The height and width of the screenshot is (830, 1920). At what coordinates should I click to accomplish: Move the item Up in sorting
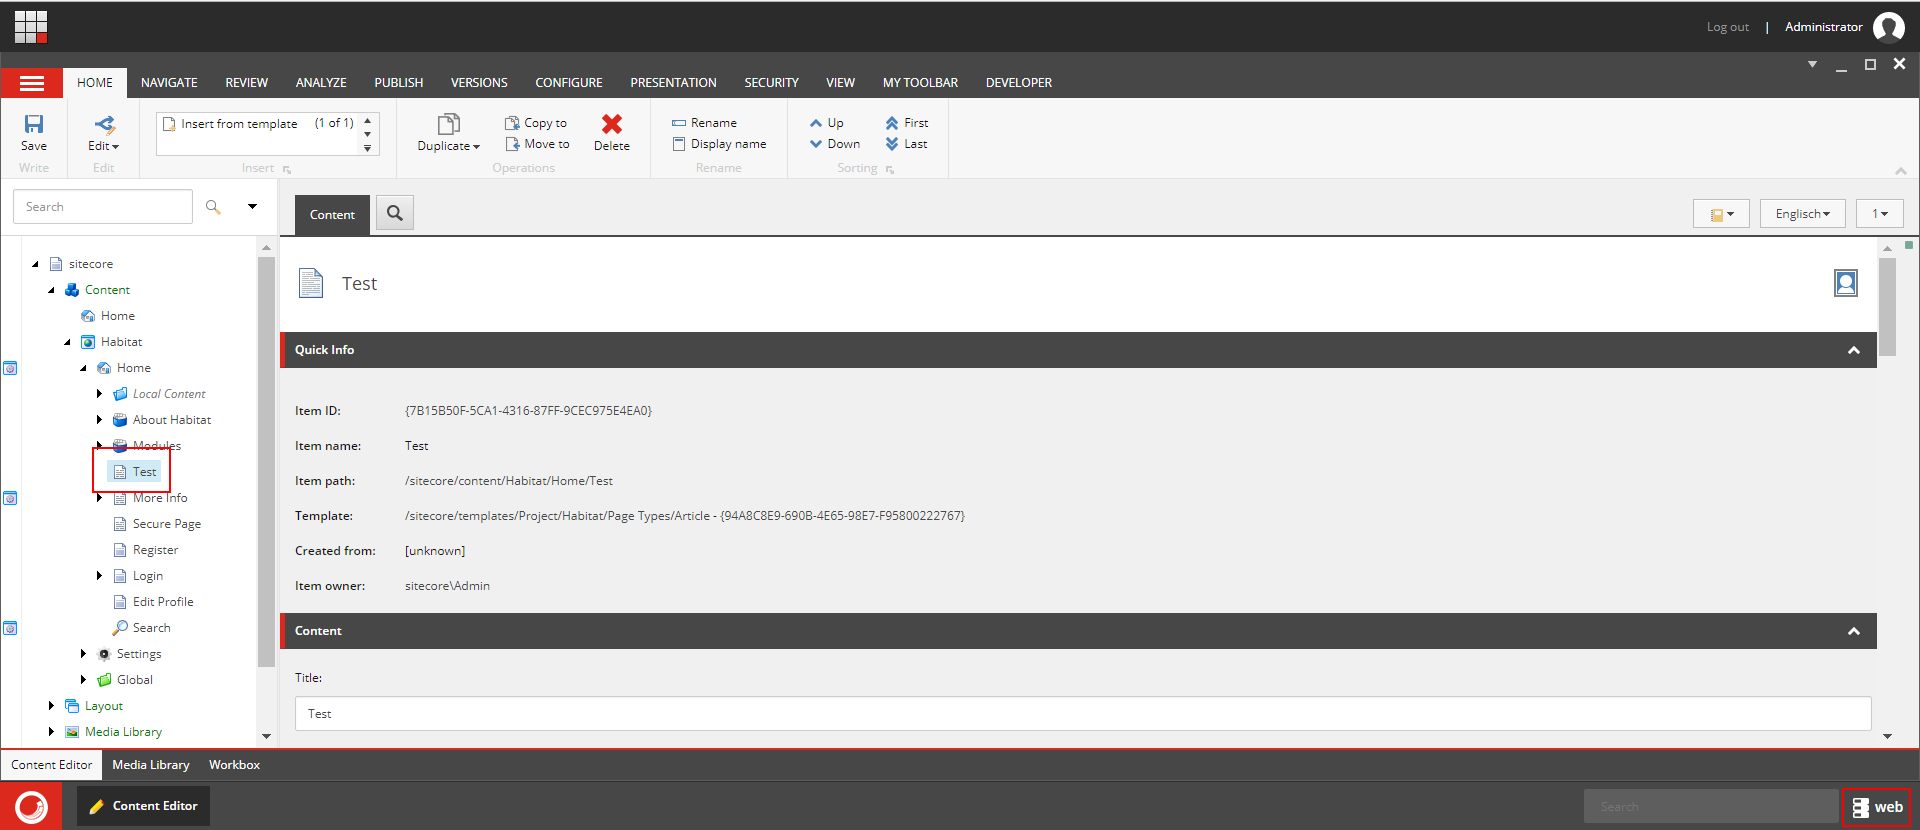tap(827, 123)
